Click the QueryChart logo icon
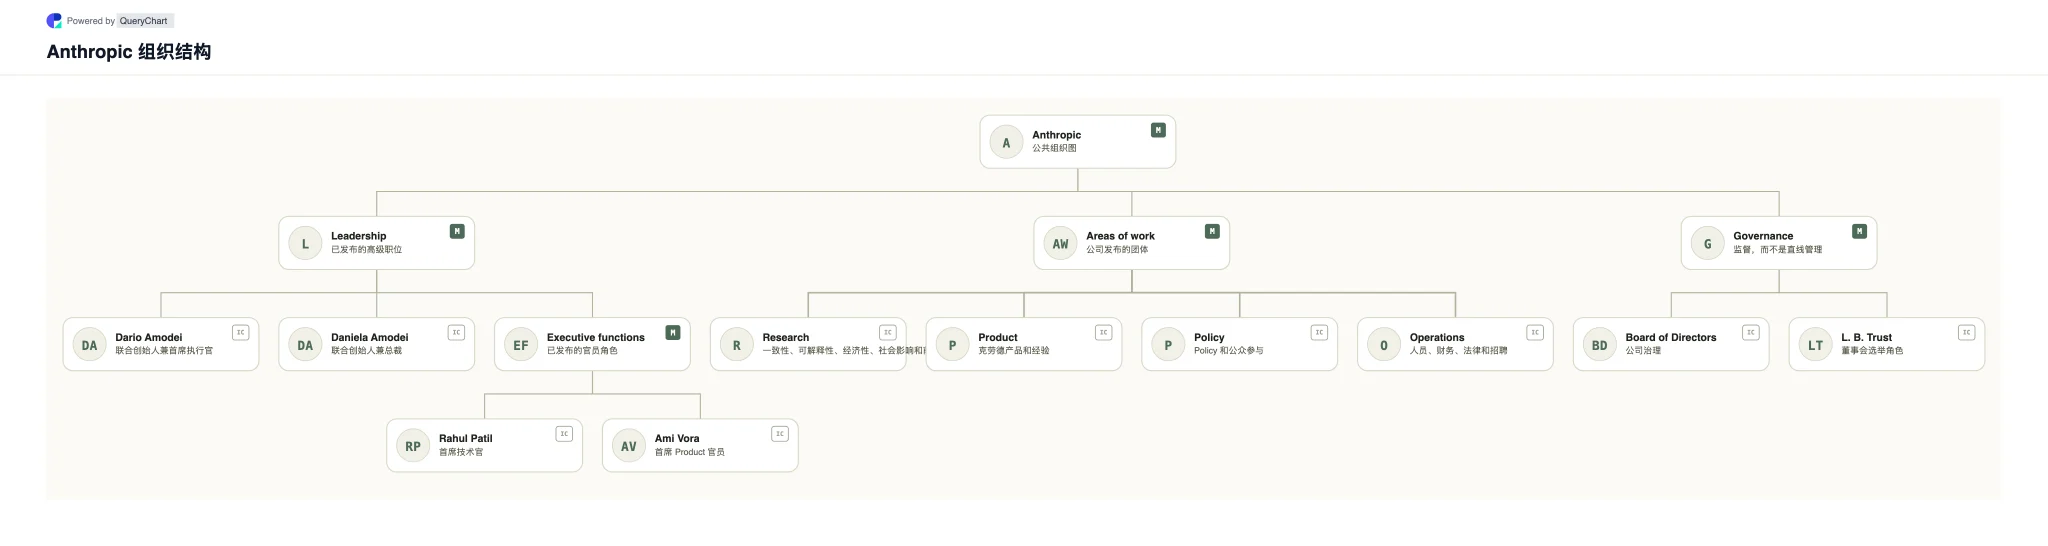This screenshot has height=546, width=2048. [x=54, y=21]
